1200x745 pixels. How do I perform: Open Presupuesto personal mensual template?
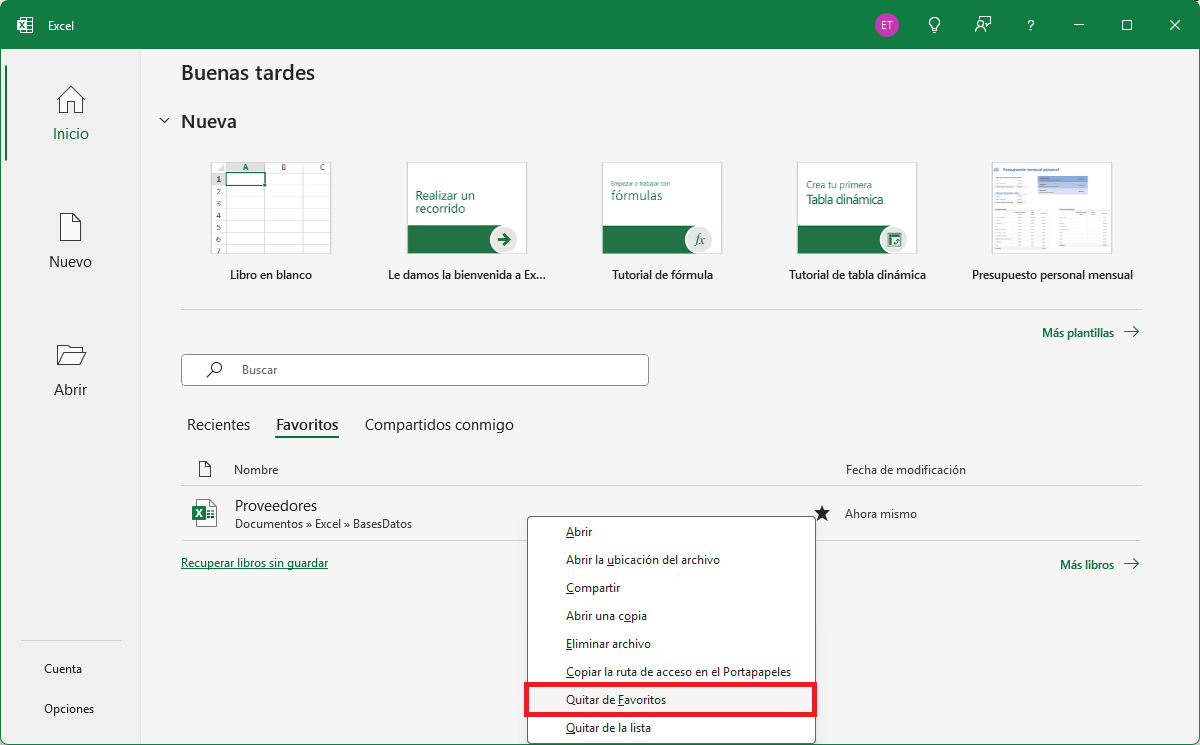coord(1052,222)
